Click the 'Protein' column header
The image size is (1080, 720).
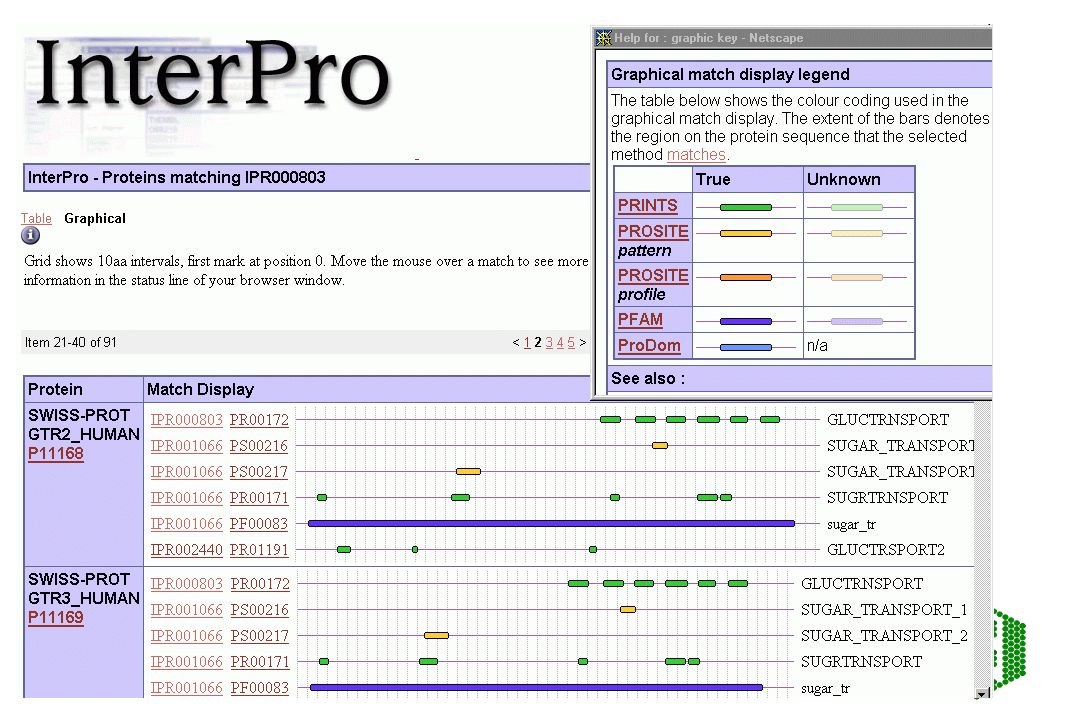(x=55, y=389)
